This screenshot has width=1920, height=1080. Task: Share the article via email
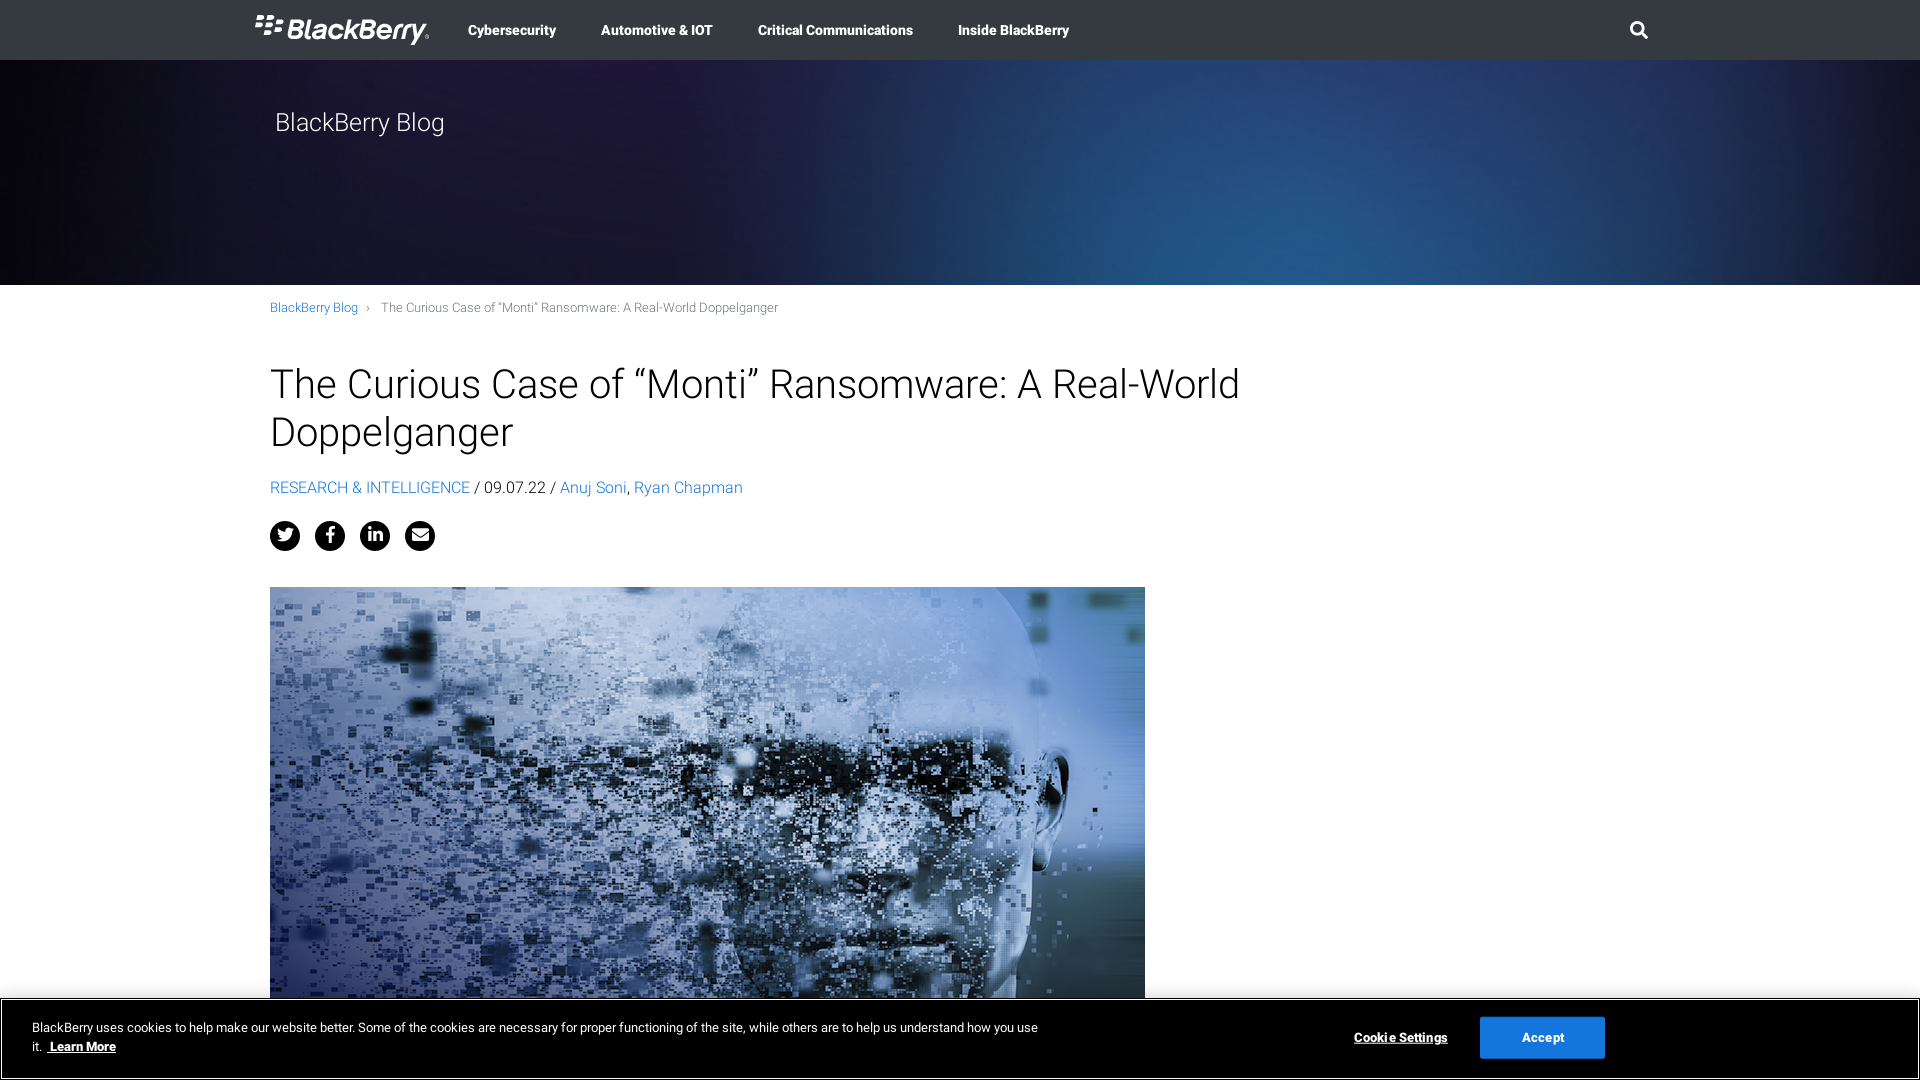(x=419, y=536)
